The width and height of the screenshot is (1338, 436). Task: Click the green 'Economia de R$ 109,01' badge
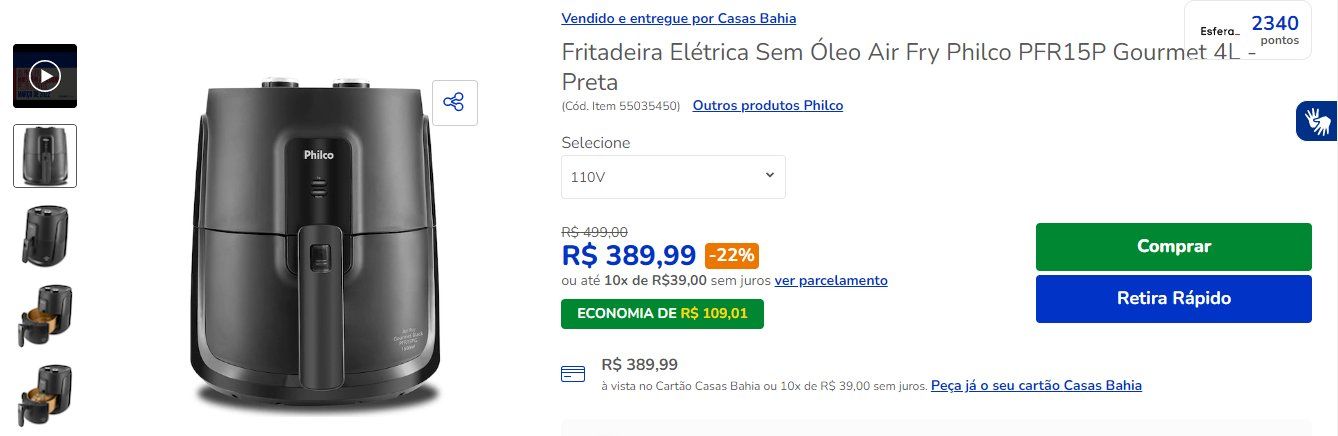click(662, 314)
